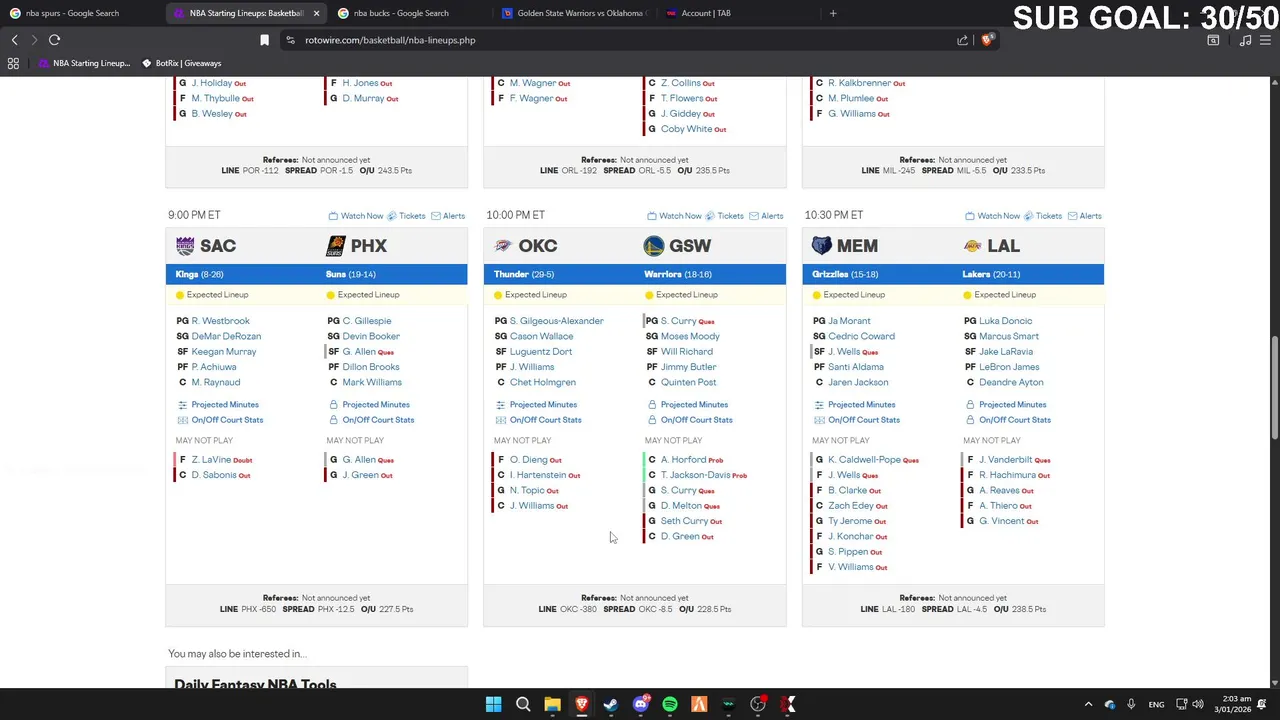Open LeBron James player page

(x=1009, y=367)
